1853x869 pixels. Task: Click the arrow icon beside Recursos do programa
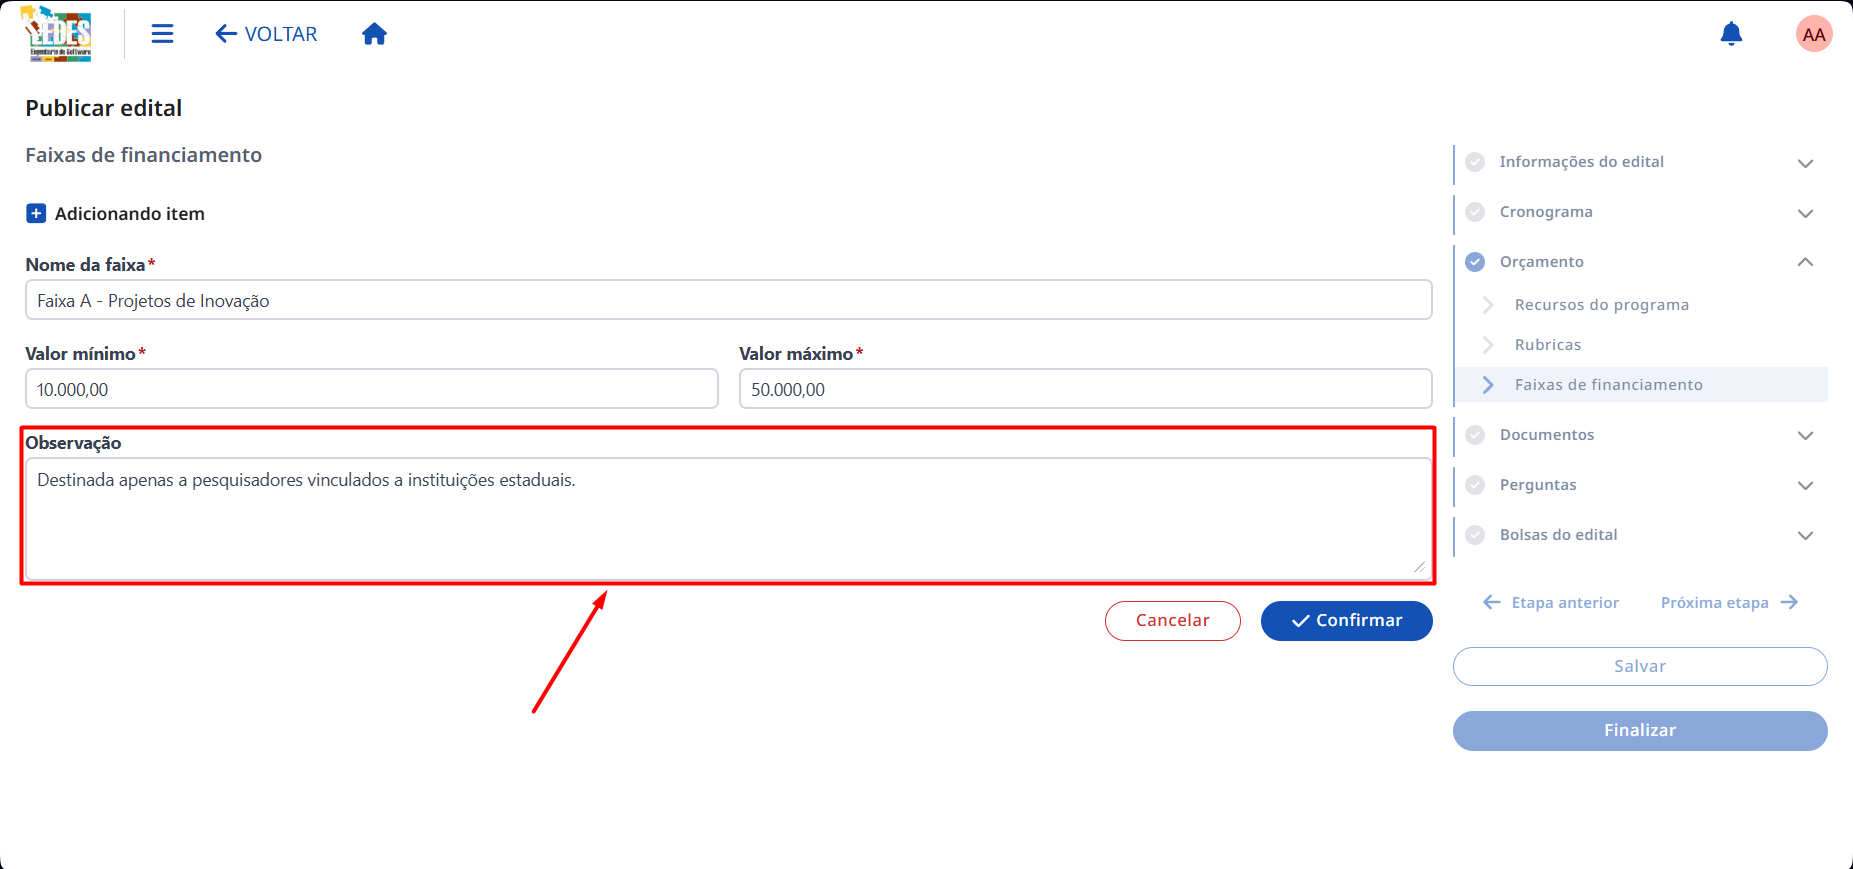click(1488, 305)
